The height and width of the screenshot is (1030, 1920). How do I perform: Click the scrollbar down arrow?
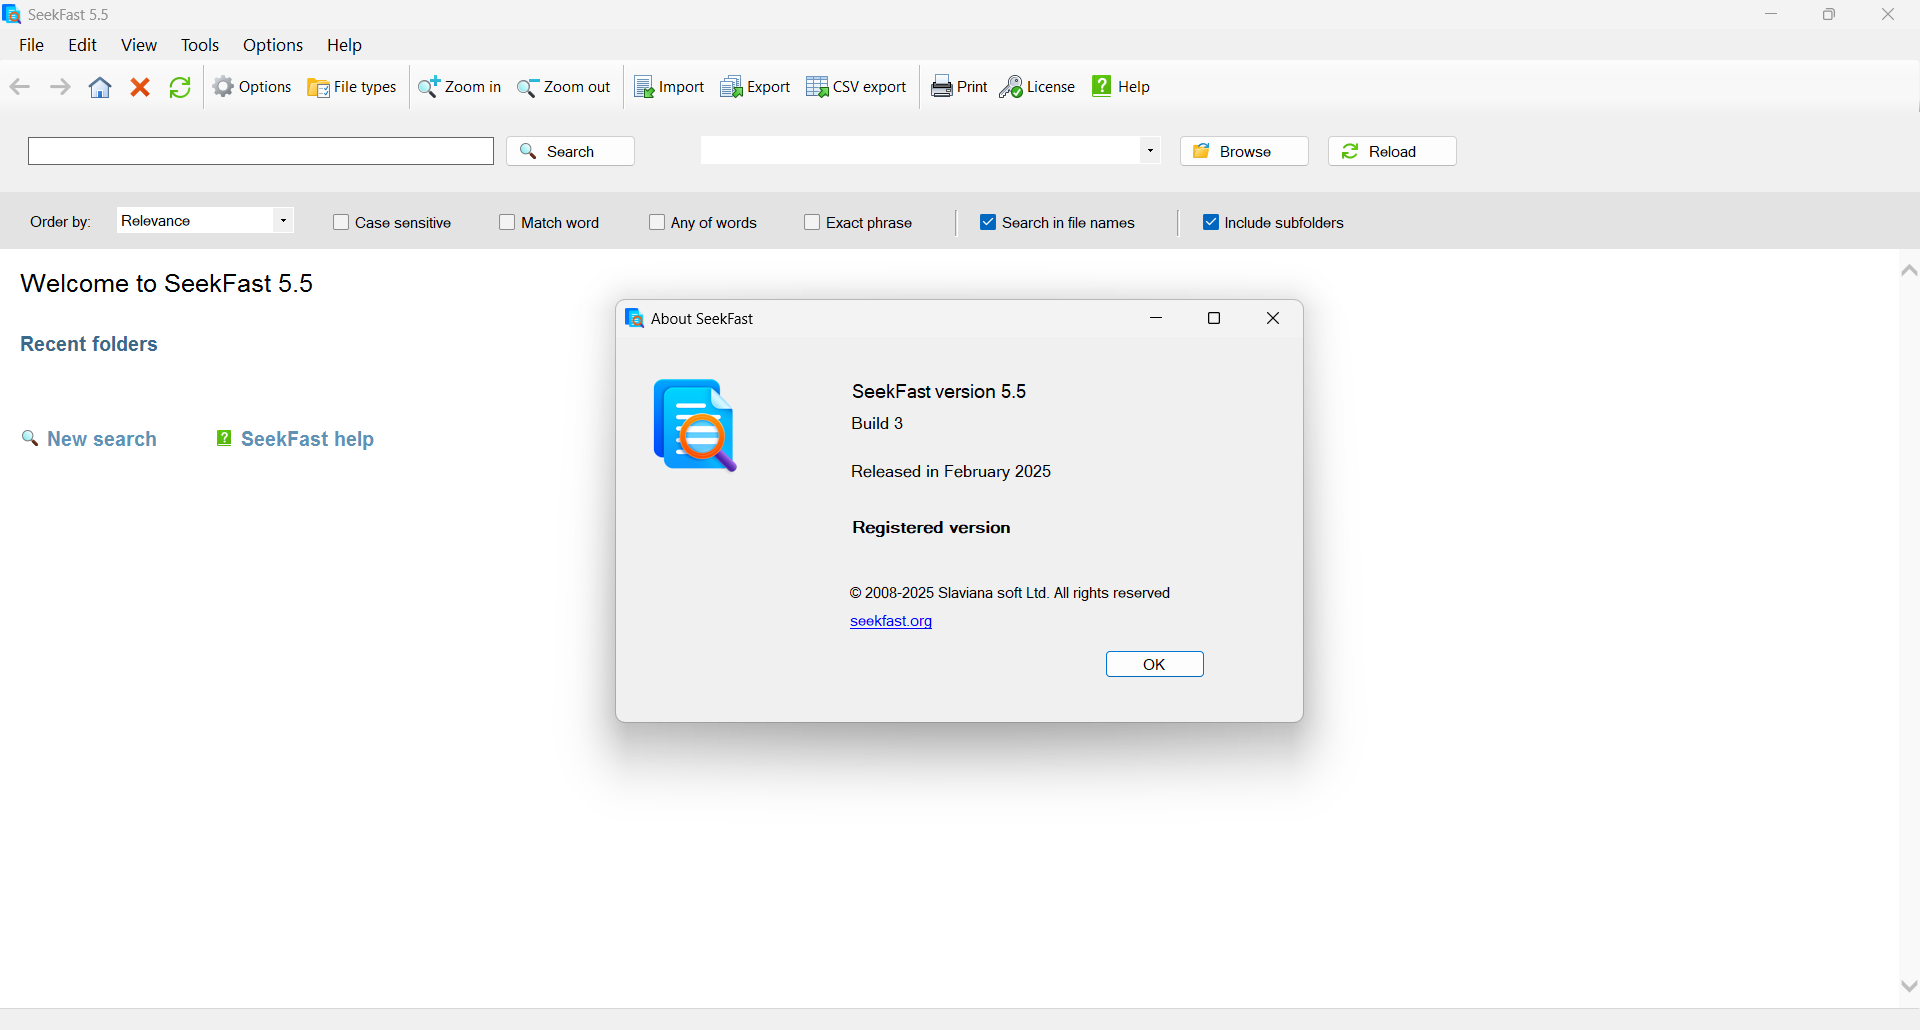pos(1909,986)
